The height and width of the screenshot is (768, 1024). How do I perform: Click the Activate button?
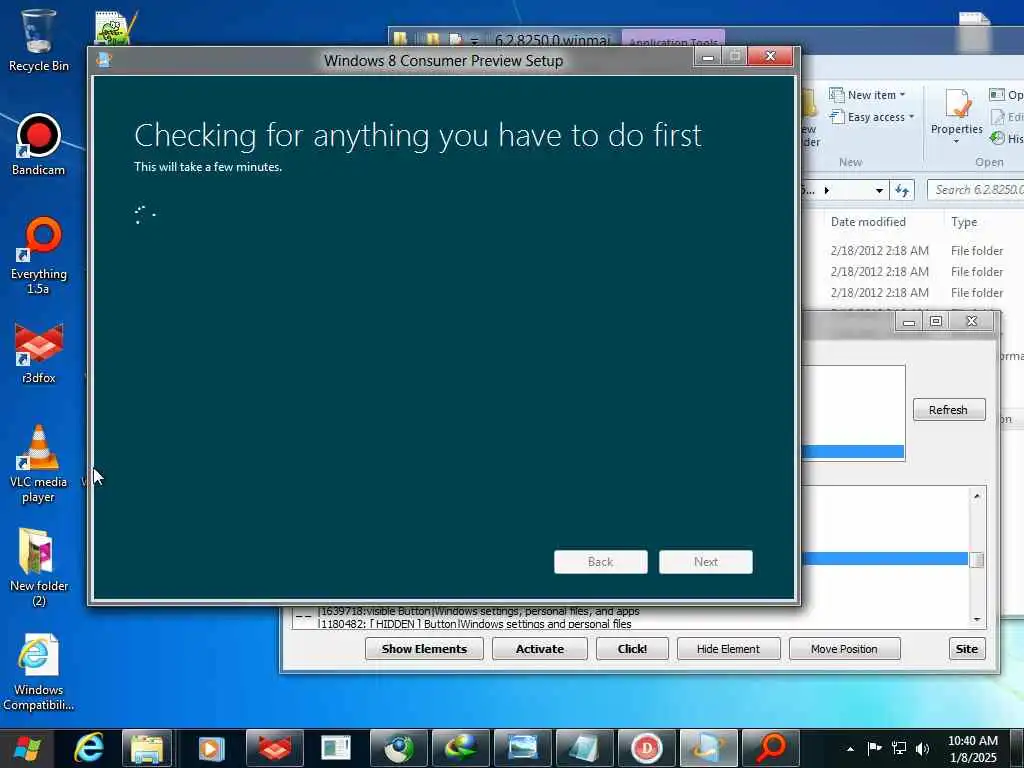coord(539,648)
